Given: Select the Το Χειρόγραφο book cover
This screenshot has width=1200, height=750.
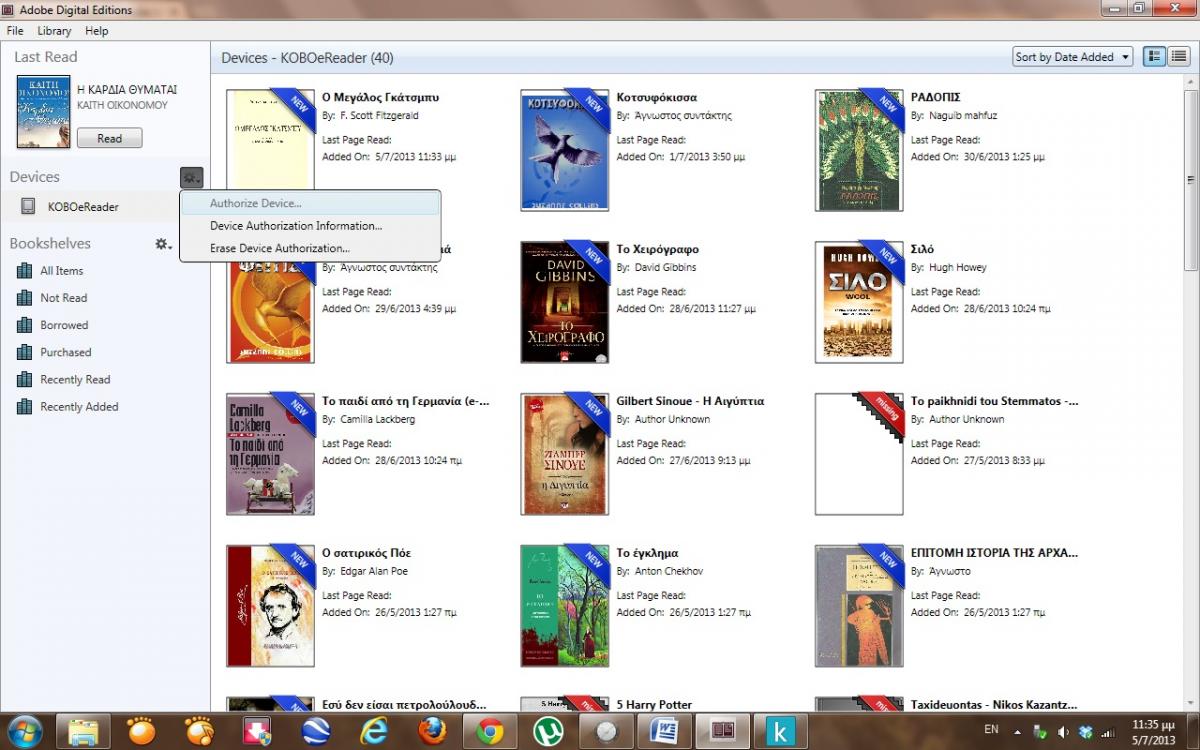Looking at the screenshot, I should click(564, 302).
